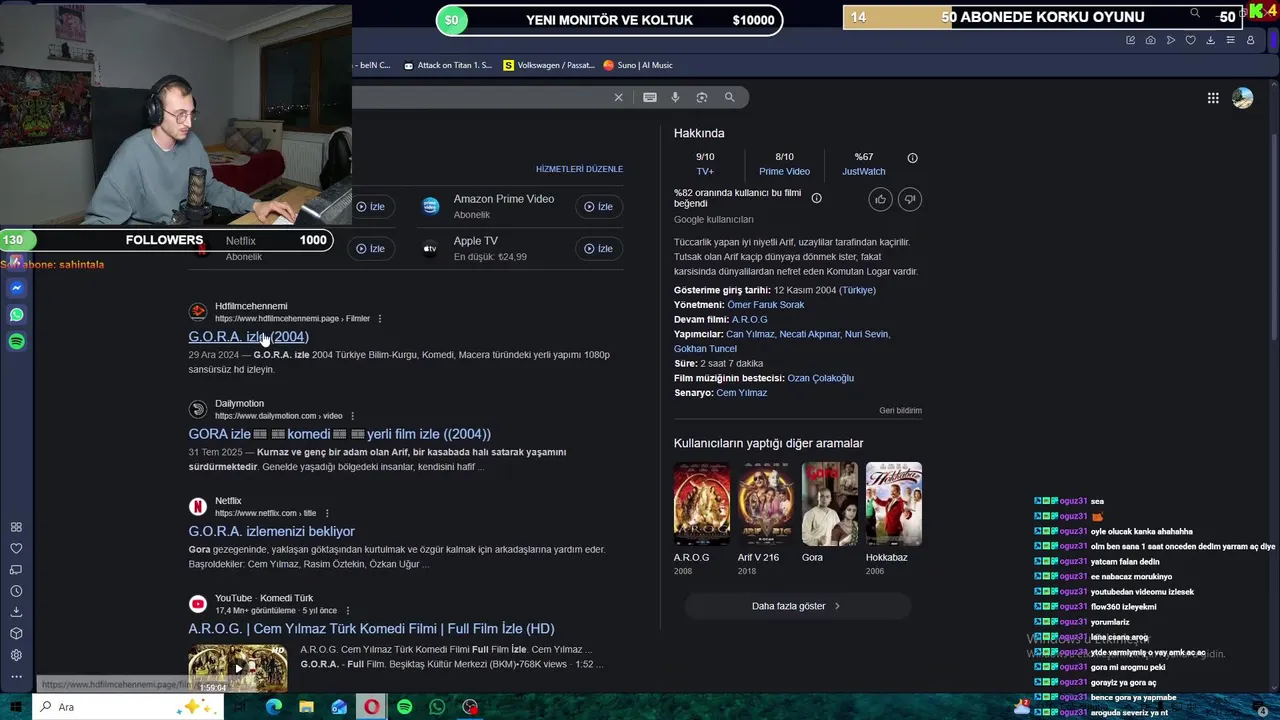Open sidebar three-dot more options

[16, 677]
